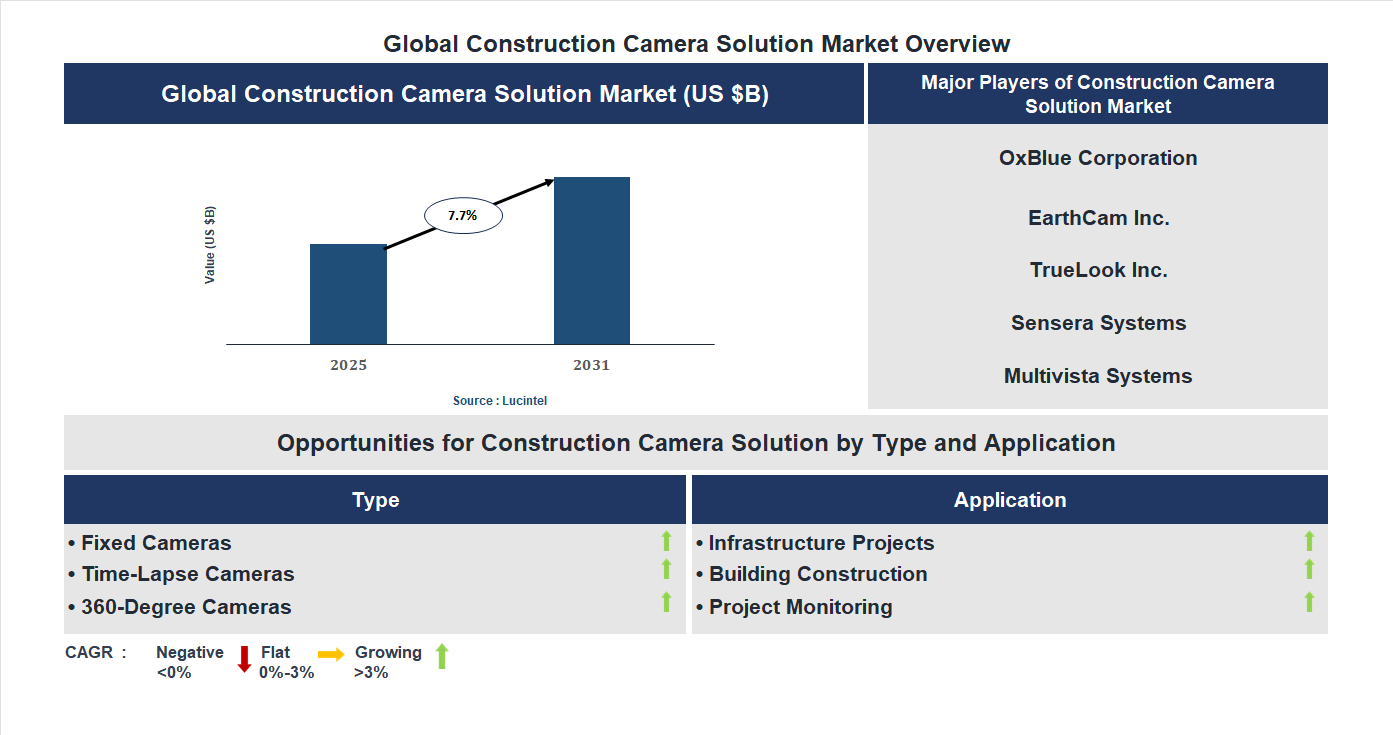Click the red Negative CAGR arrow in legend
The height and width of the screenshot is (735, 1393).
click(243, 660)
